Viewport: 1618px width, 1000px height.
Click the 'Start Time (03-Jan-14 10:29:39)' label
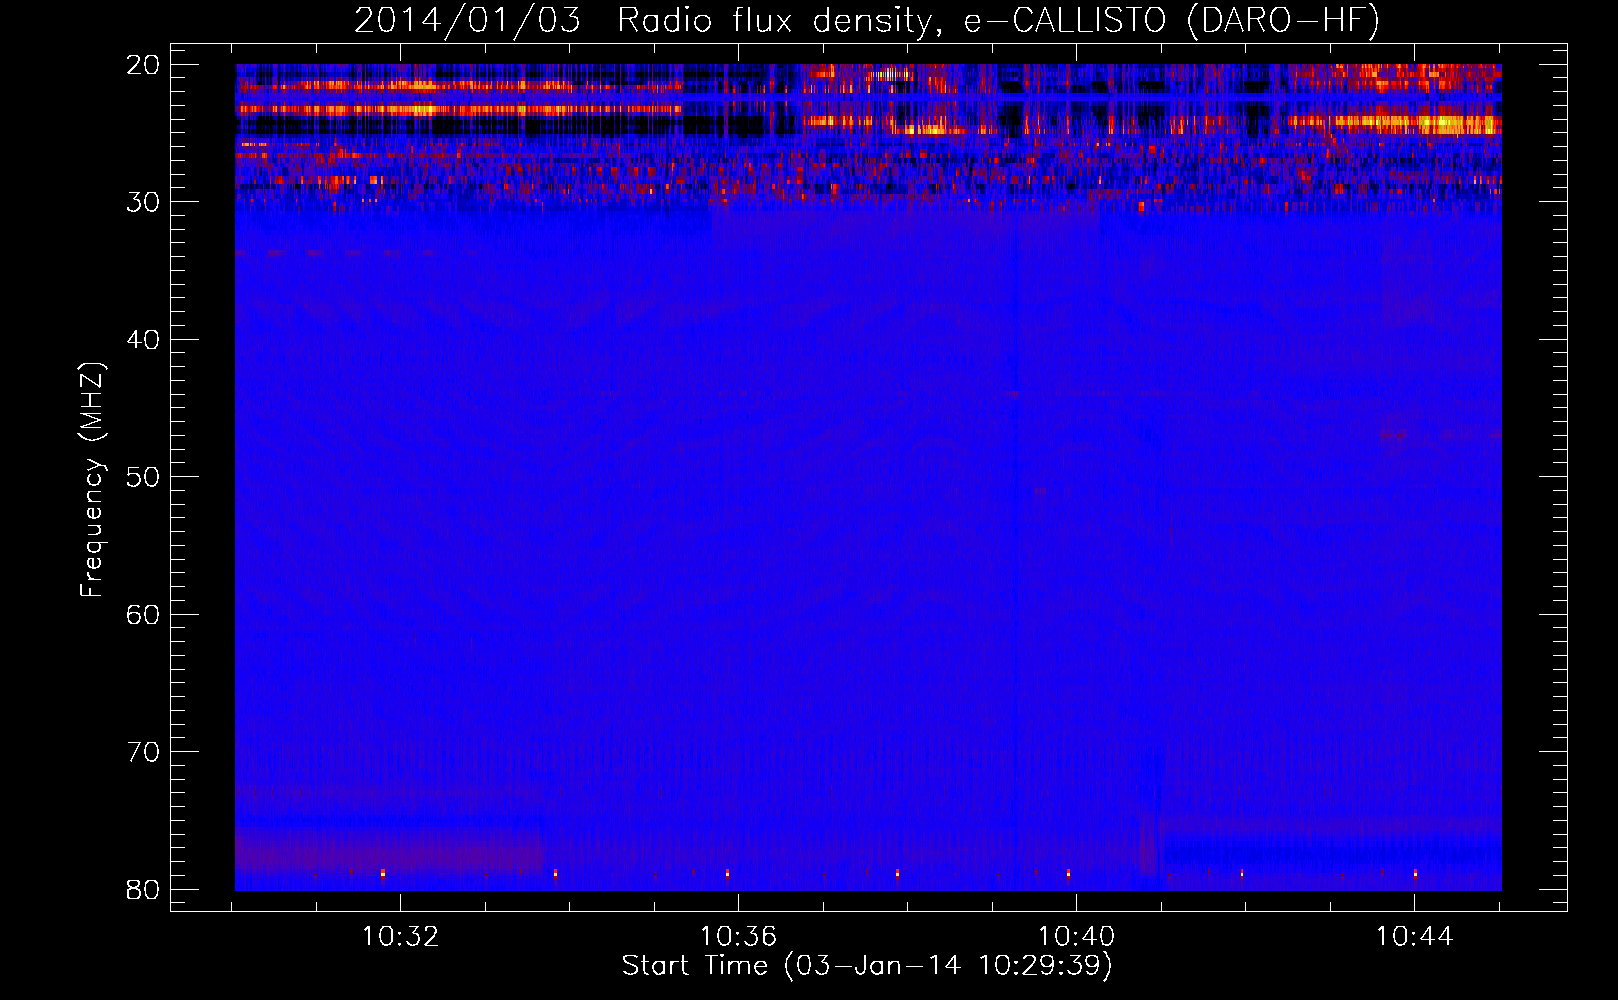click(867, 966)
